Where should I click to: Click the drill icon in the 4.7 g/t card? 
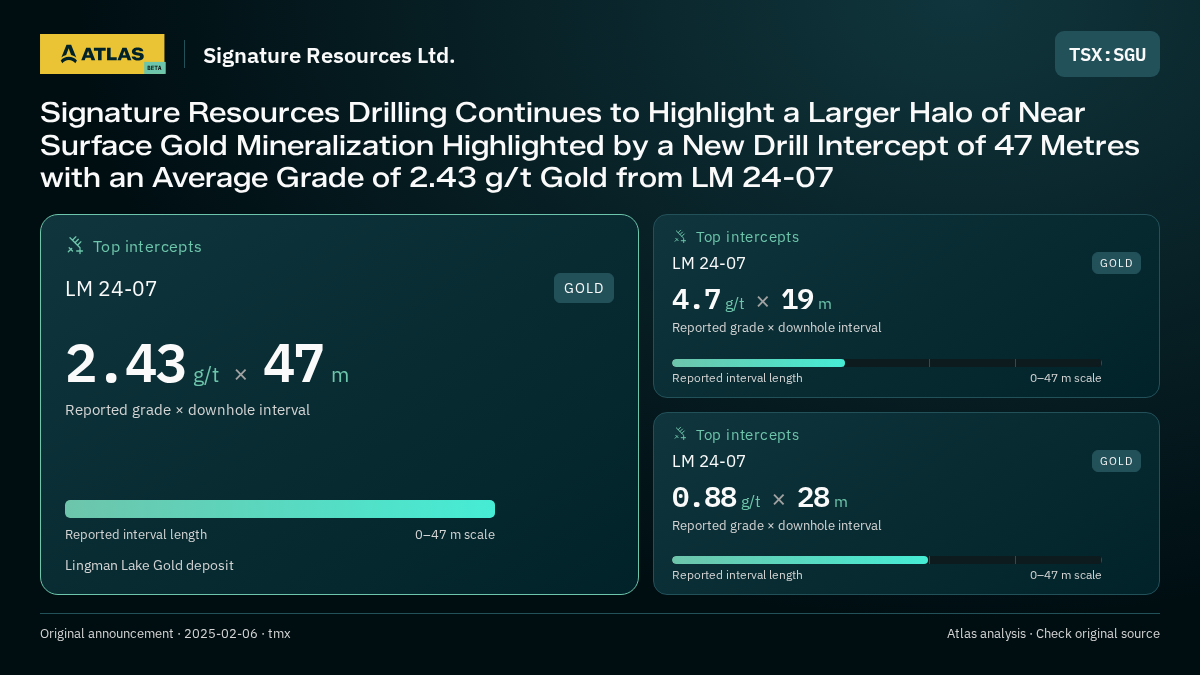680,236
